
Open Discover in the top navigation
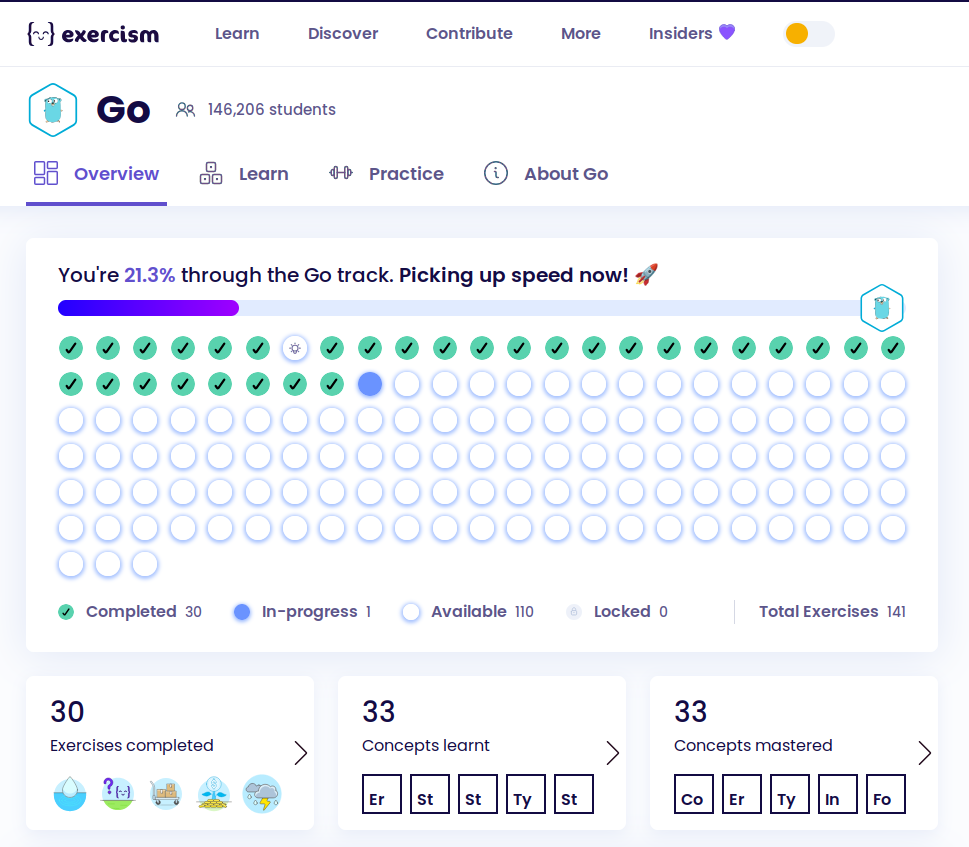pos(342,33)
